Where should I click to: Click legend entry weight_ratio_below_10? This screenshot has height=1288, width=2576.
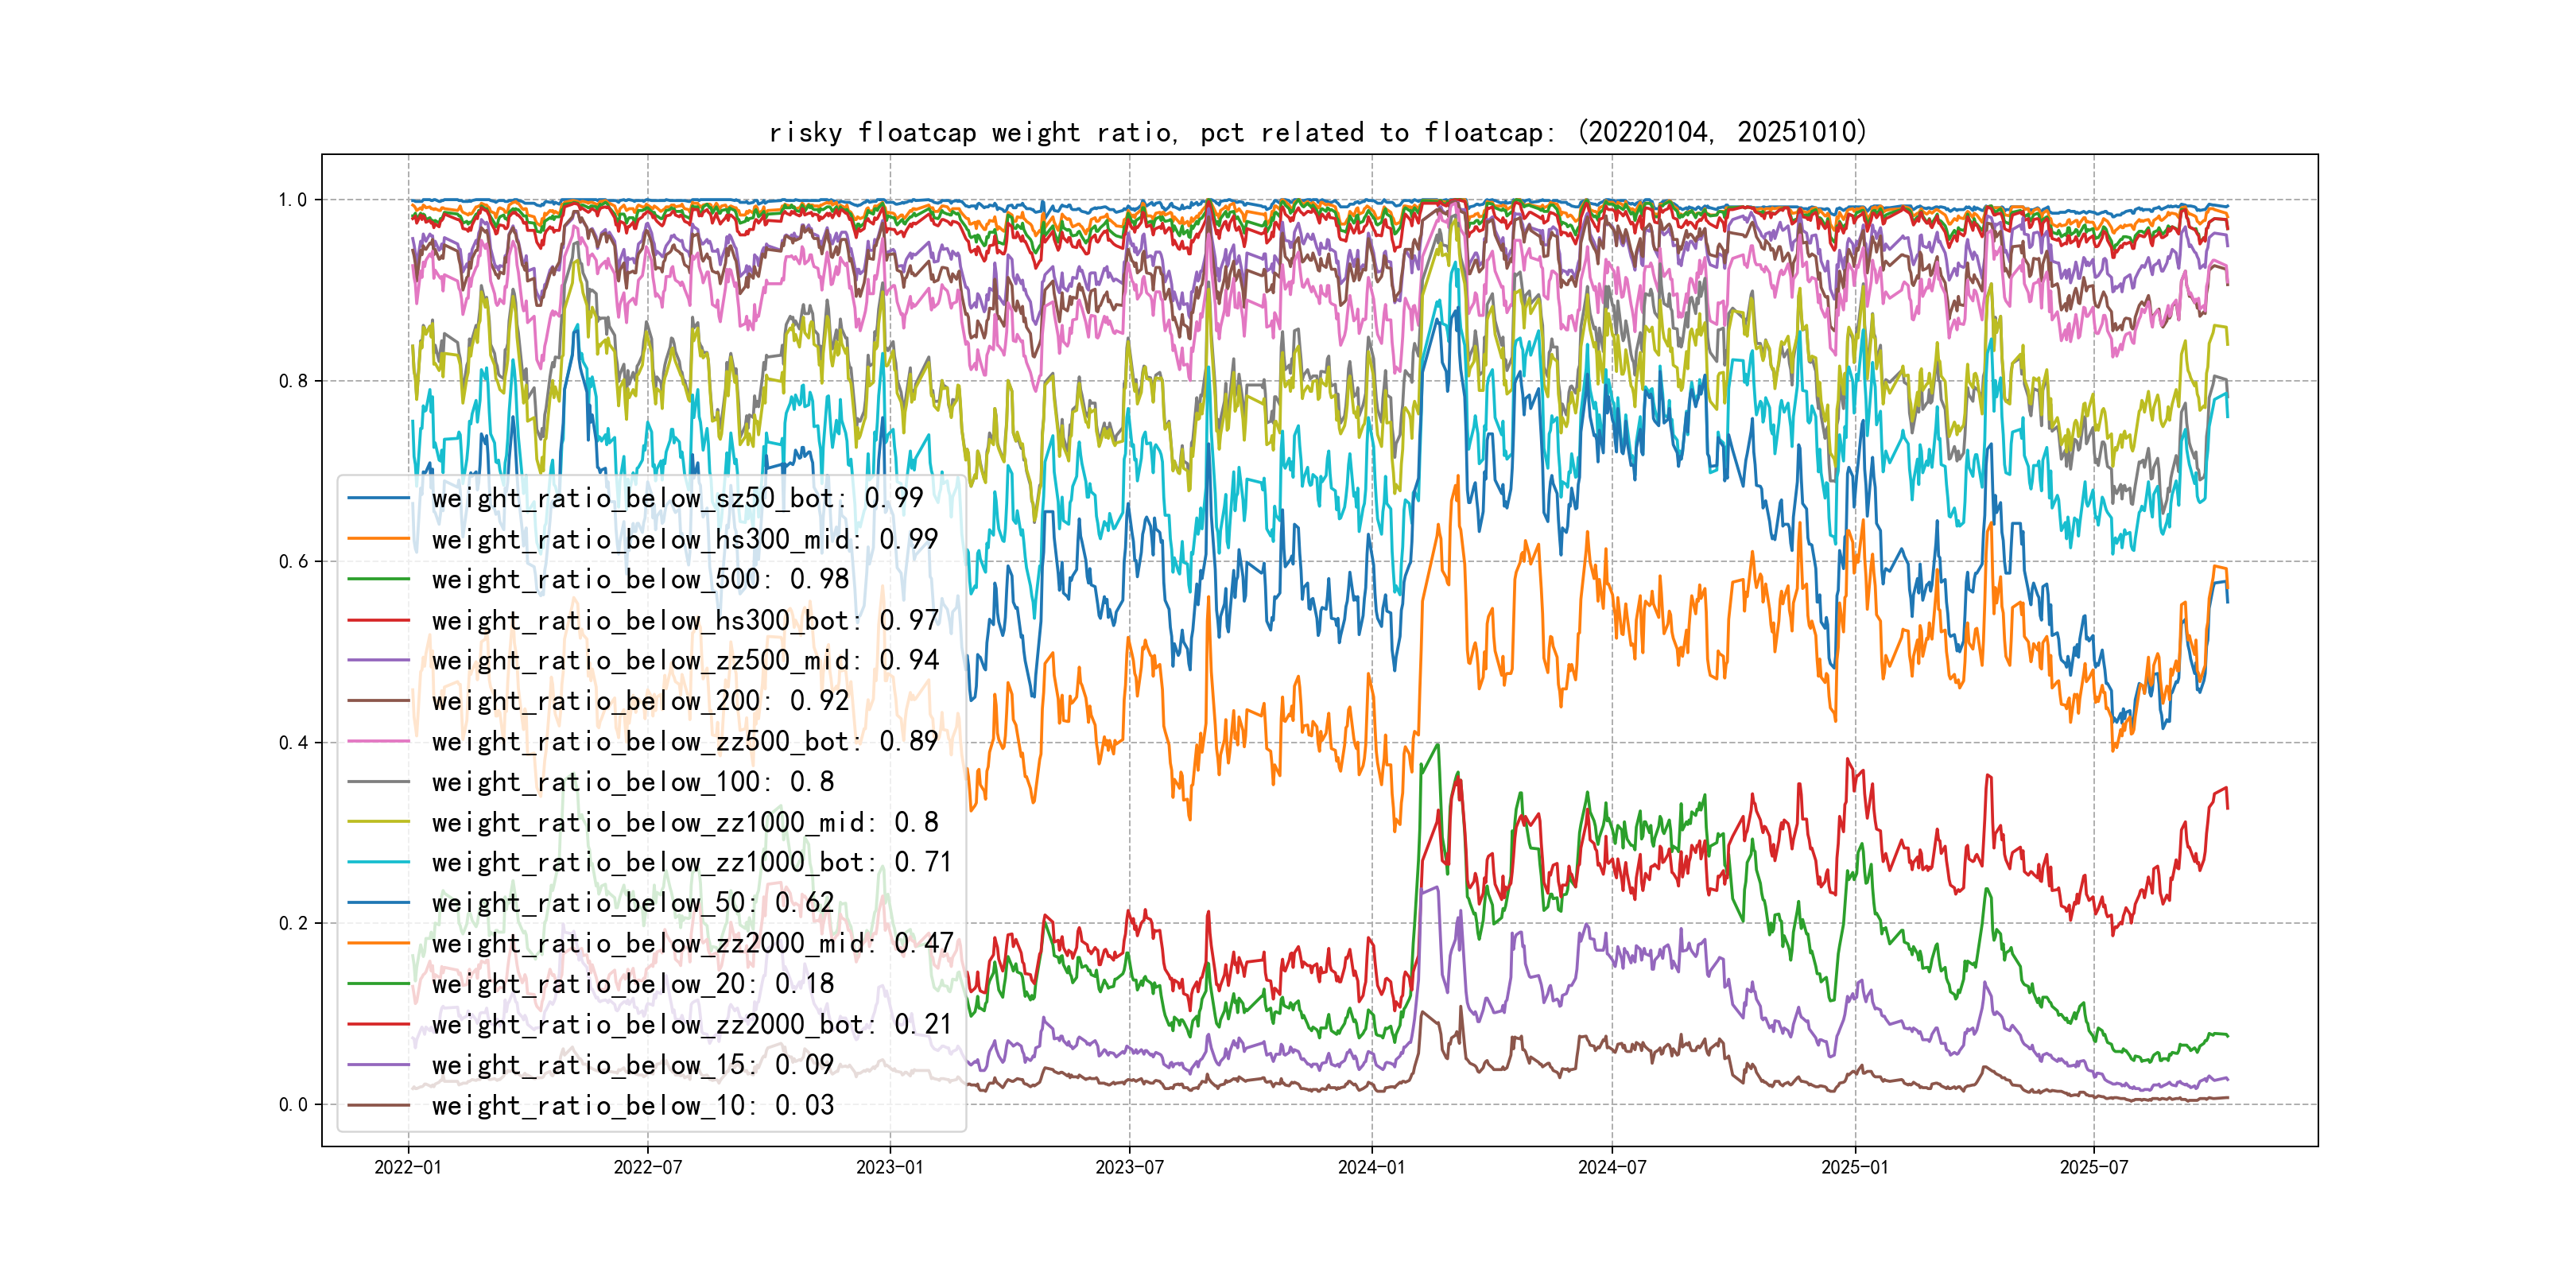(x=632, y=1105)
